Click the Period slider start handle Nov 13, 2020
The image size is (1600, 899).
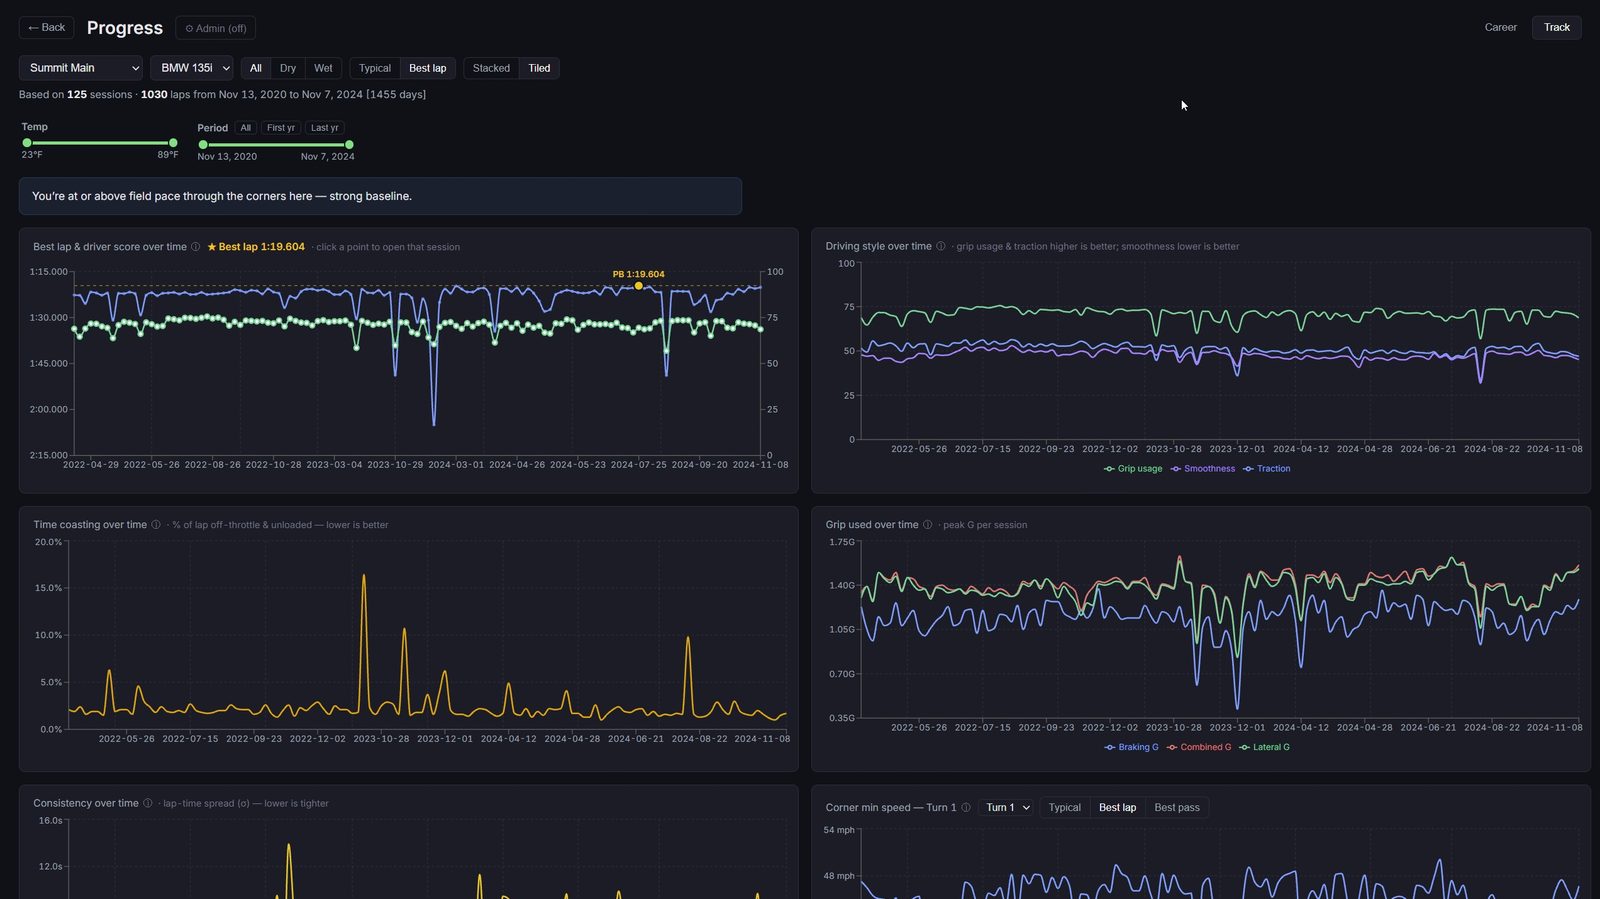coord(203,145)
